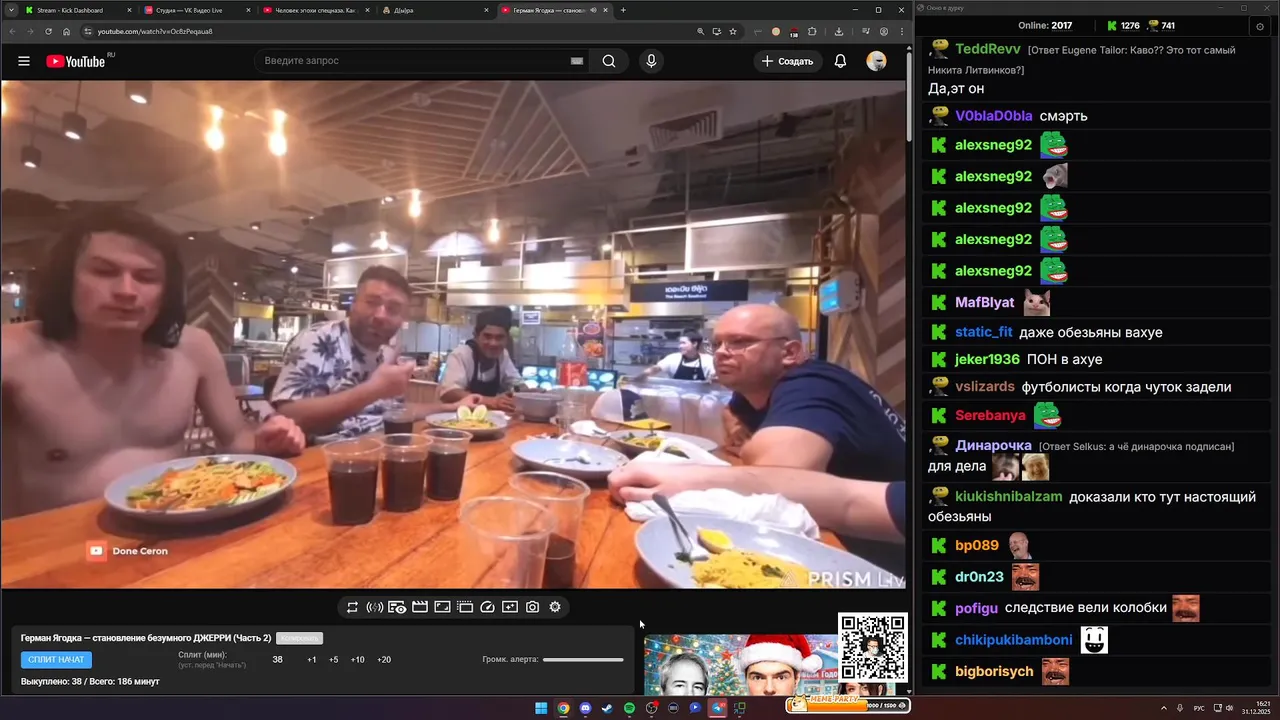Add +10 minutes to split
The image size is (1280, 720).
tap(357, 660)
